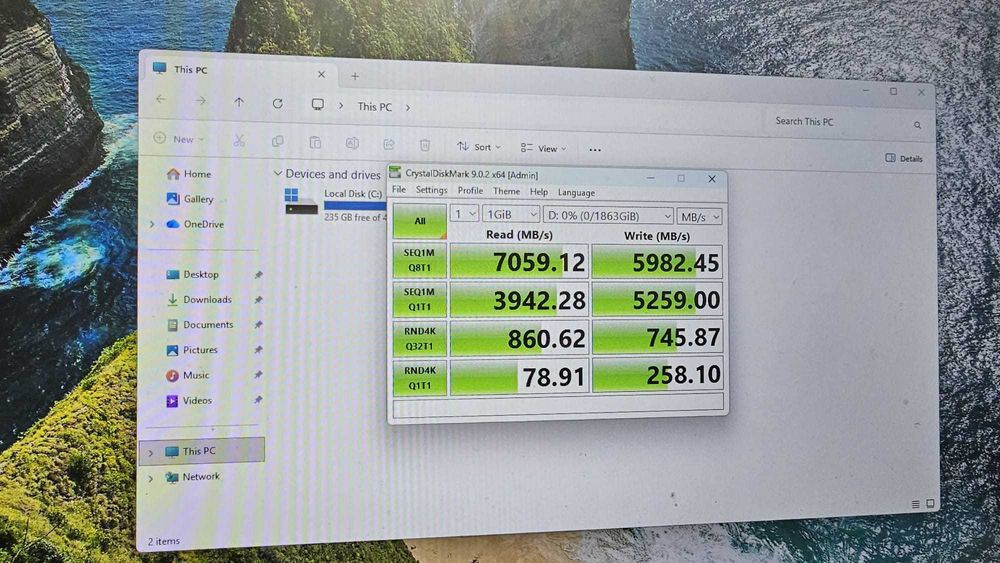Viewport: 1000px width, 563px height.
Task: Click the CrystalDiskMark app icon
Action: click(395, 172)
